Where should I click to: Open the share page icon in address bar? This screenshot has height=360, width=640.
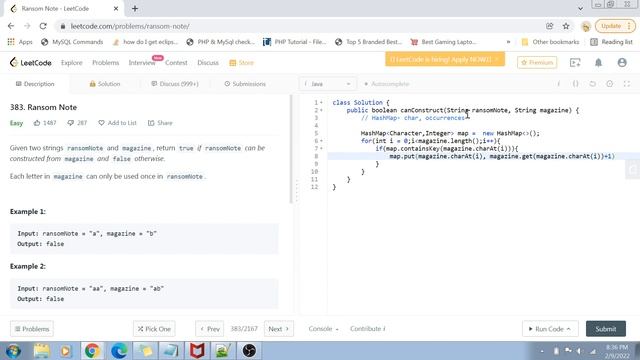(x=549, y=26)
